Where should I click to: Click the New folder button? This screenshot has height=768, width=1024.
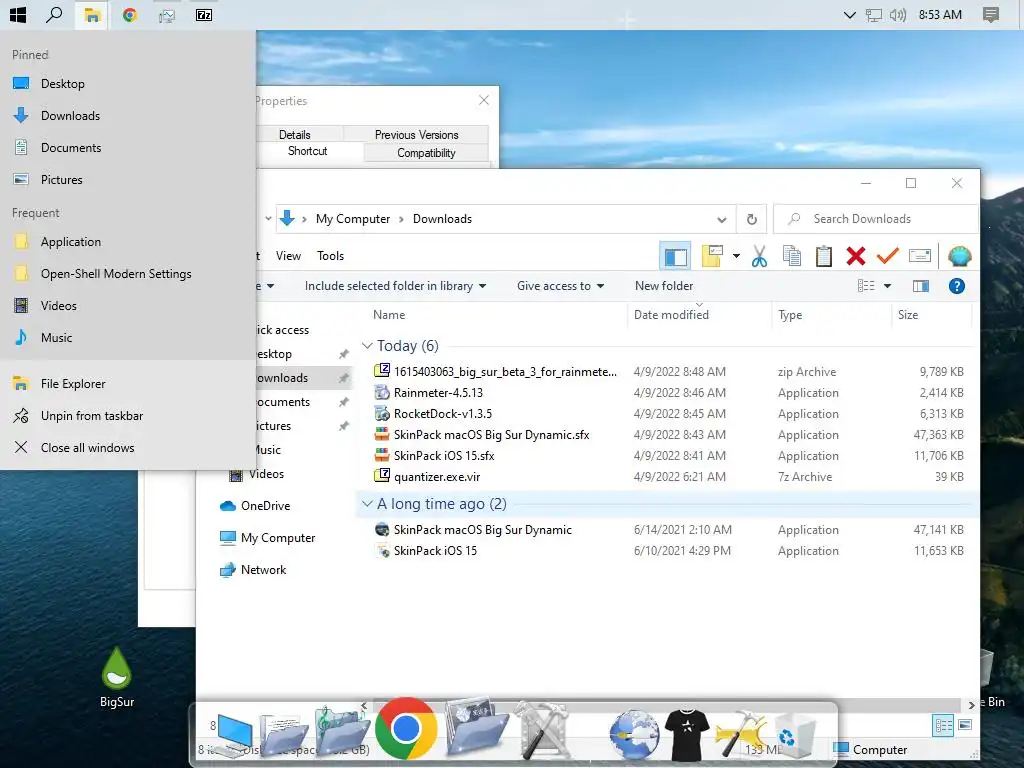(664, 286)
